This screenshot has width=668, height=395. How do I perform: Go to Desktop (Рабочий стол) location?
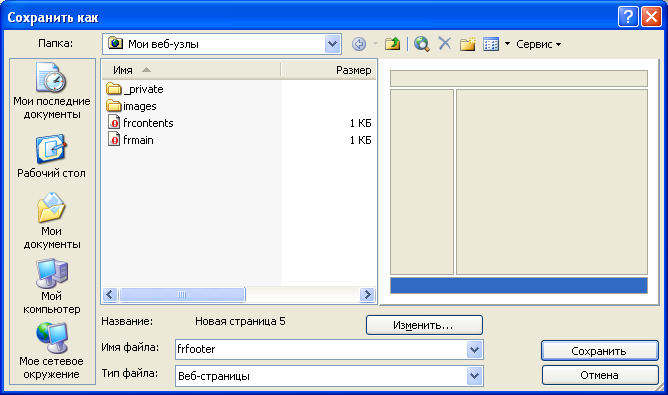point(52,156)
